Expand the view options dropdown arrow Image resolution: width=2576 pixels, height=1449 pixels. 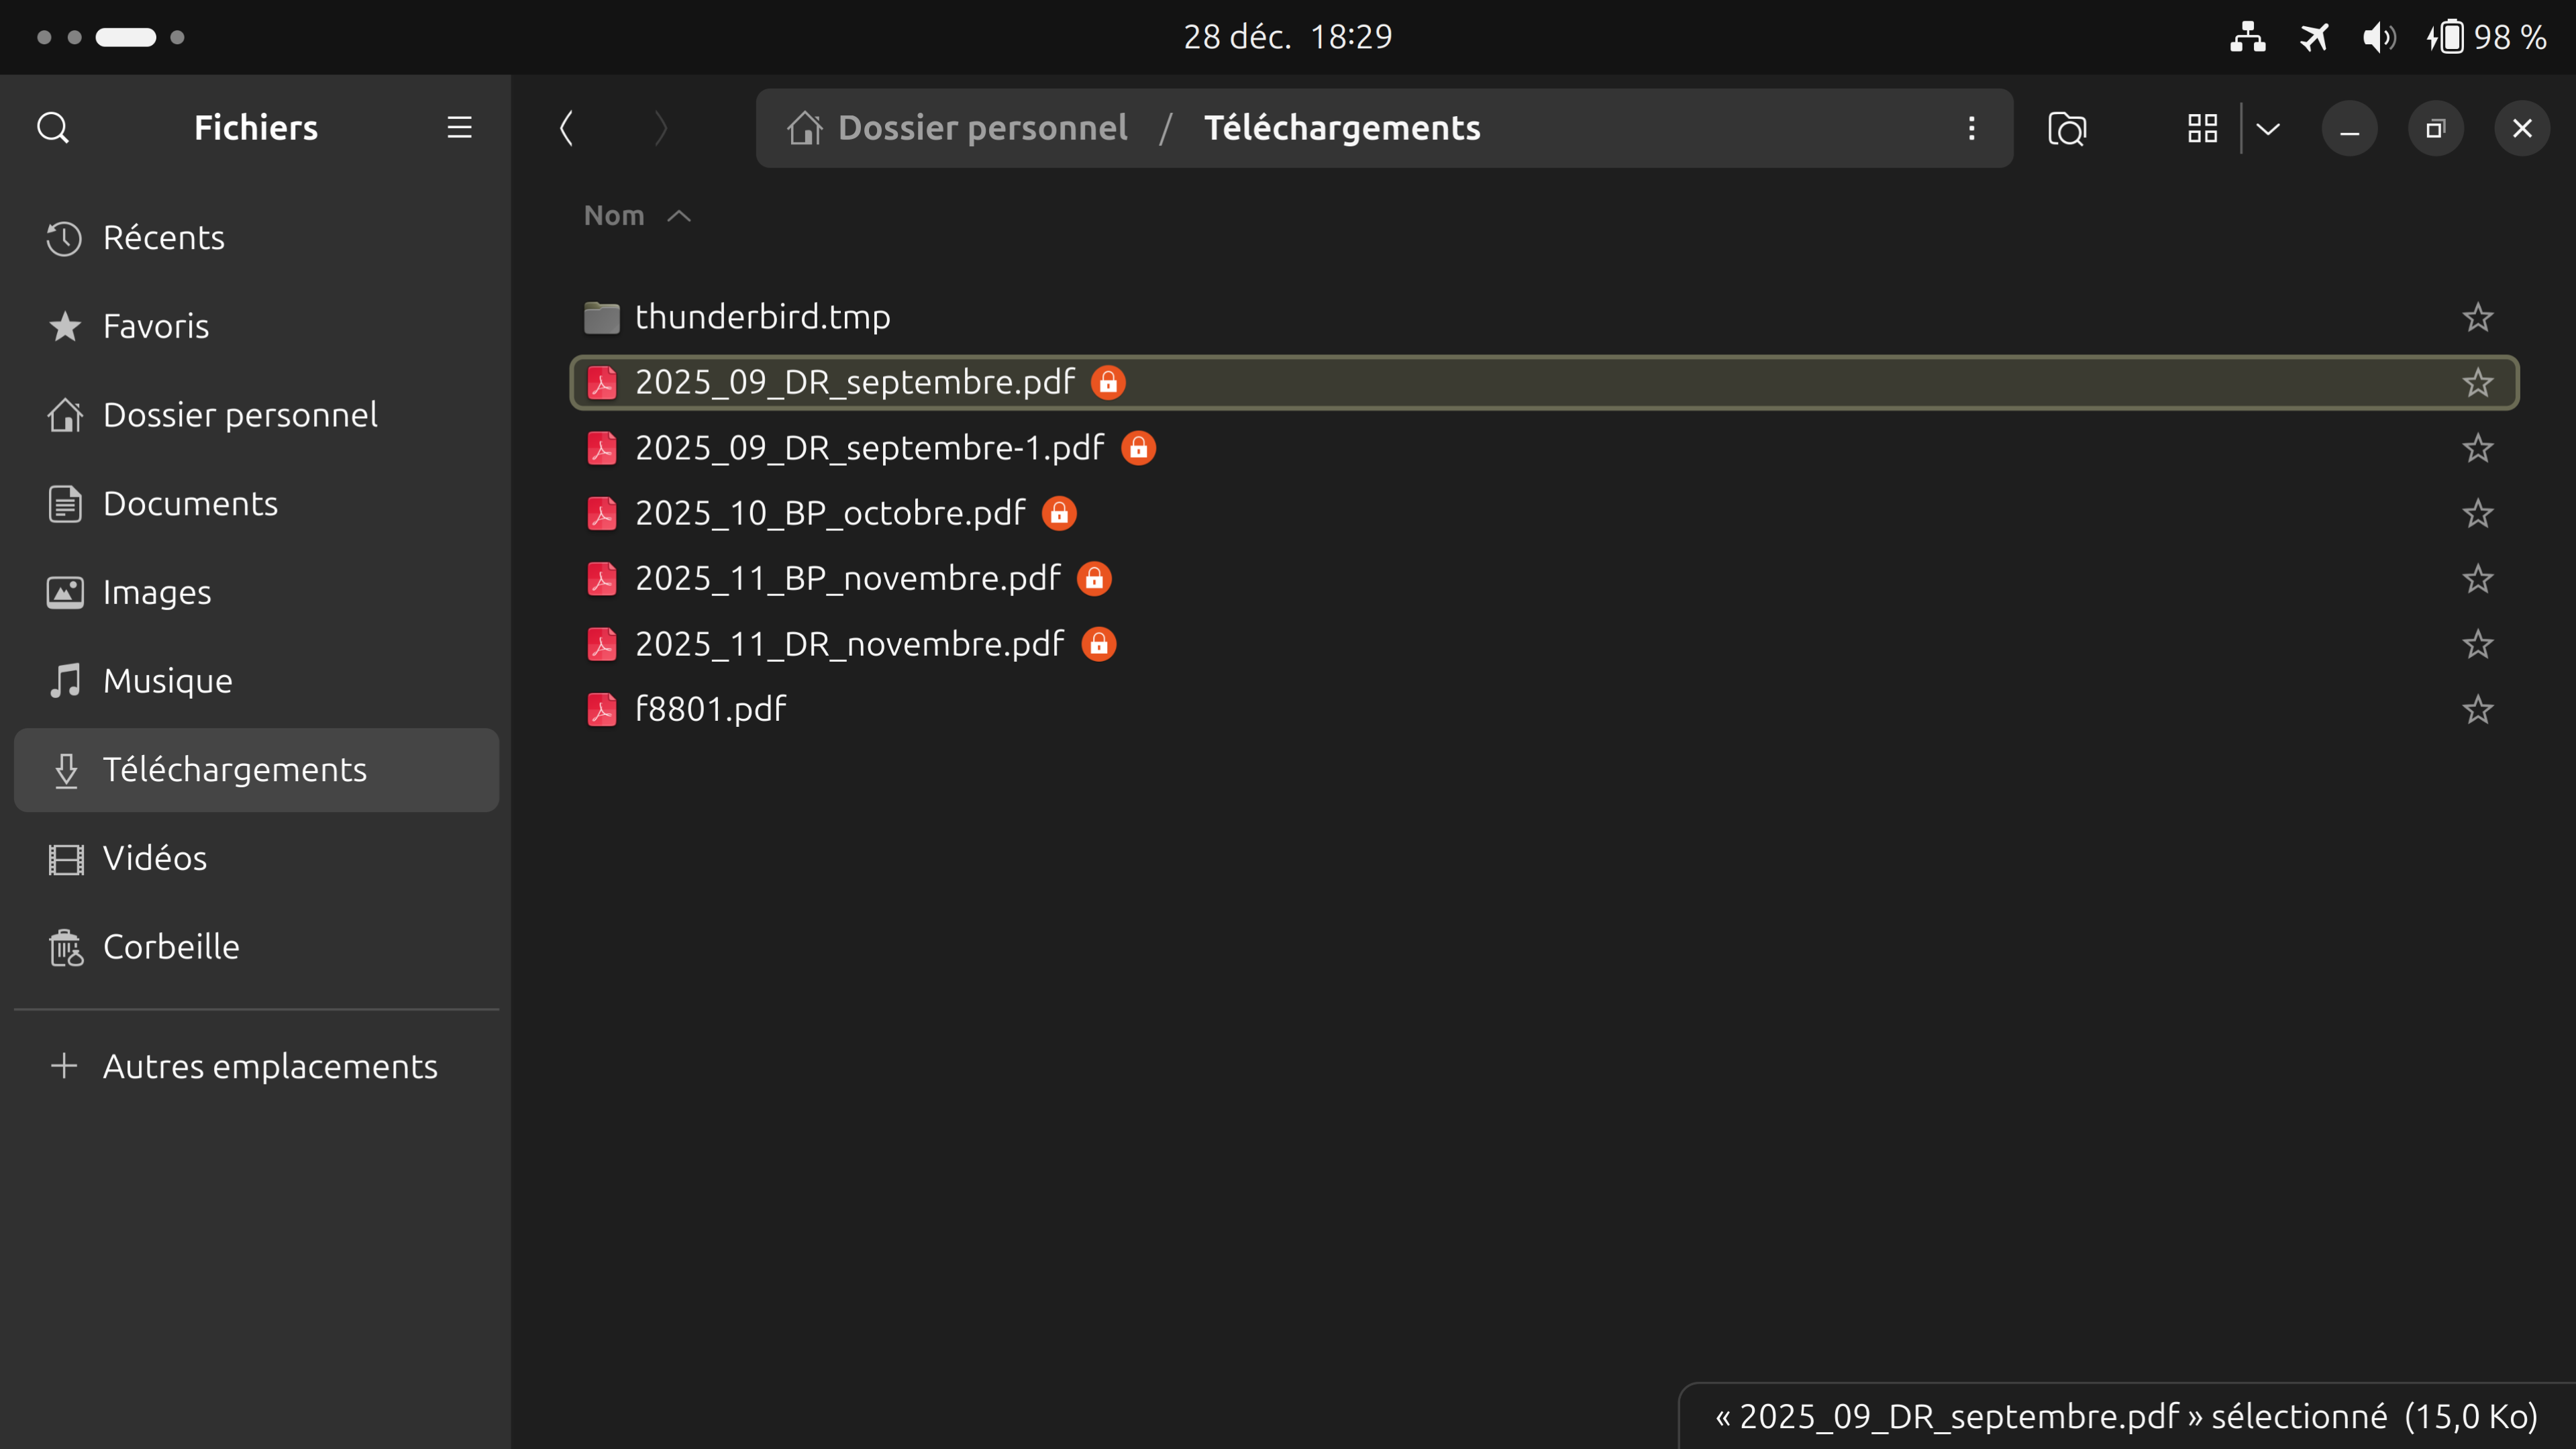[x=2268, y=128]
